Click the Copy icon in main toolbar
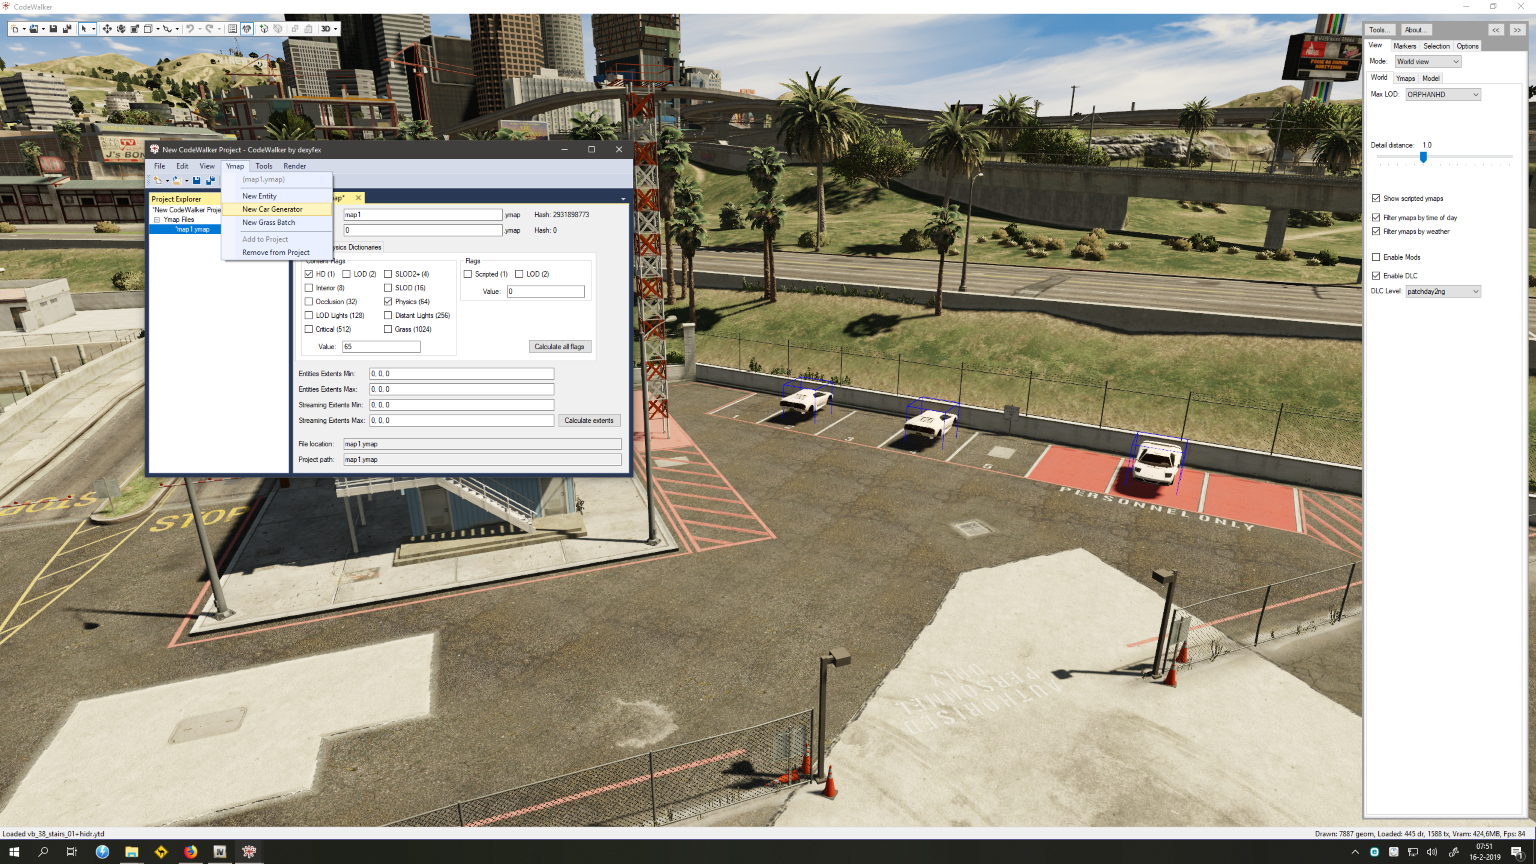 295,29
